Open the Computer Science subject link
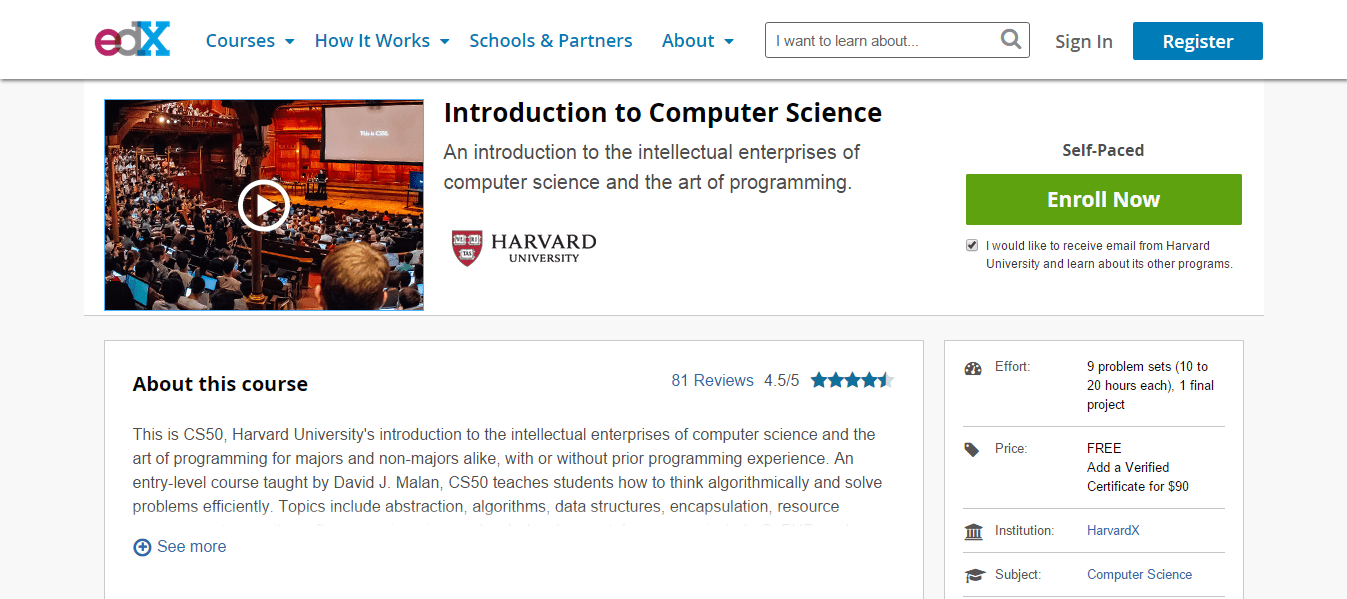The height and width of the screenshot is (599, 1347). pos(1140,575)
